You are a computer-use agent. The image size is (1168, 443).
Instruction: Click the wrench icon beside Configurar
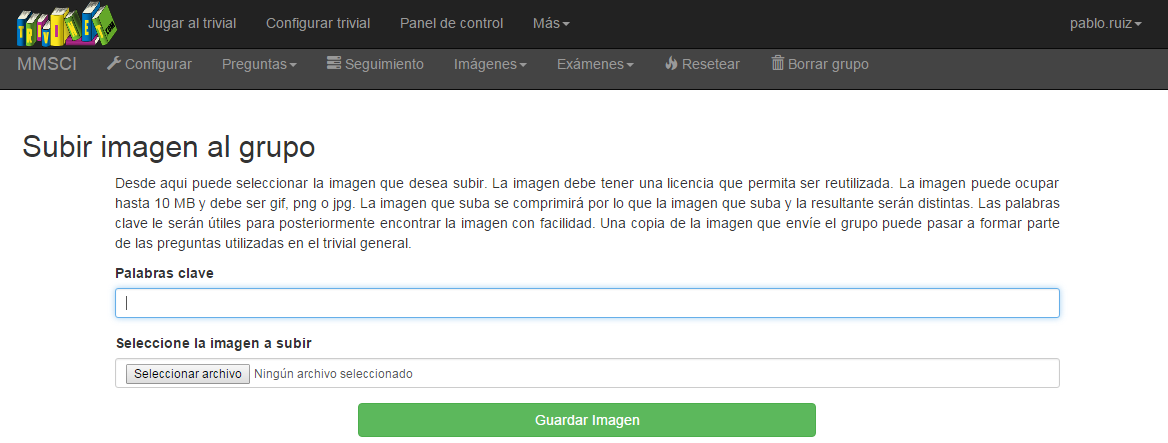(114, 63)
